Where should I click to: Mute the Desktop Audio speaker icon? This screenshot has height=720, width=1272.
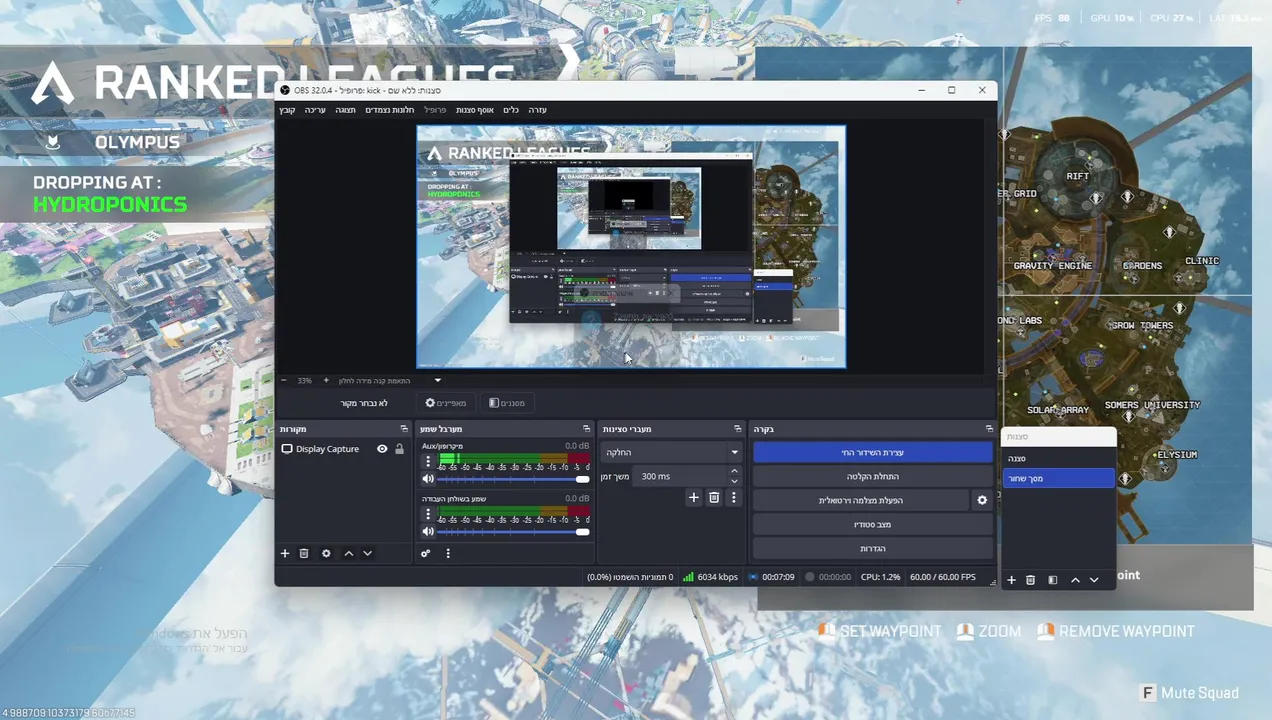click(428, 532)
